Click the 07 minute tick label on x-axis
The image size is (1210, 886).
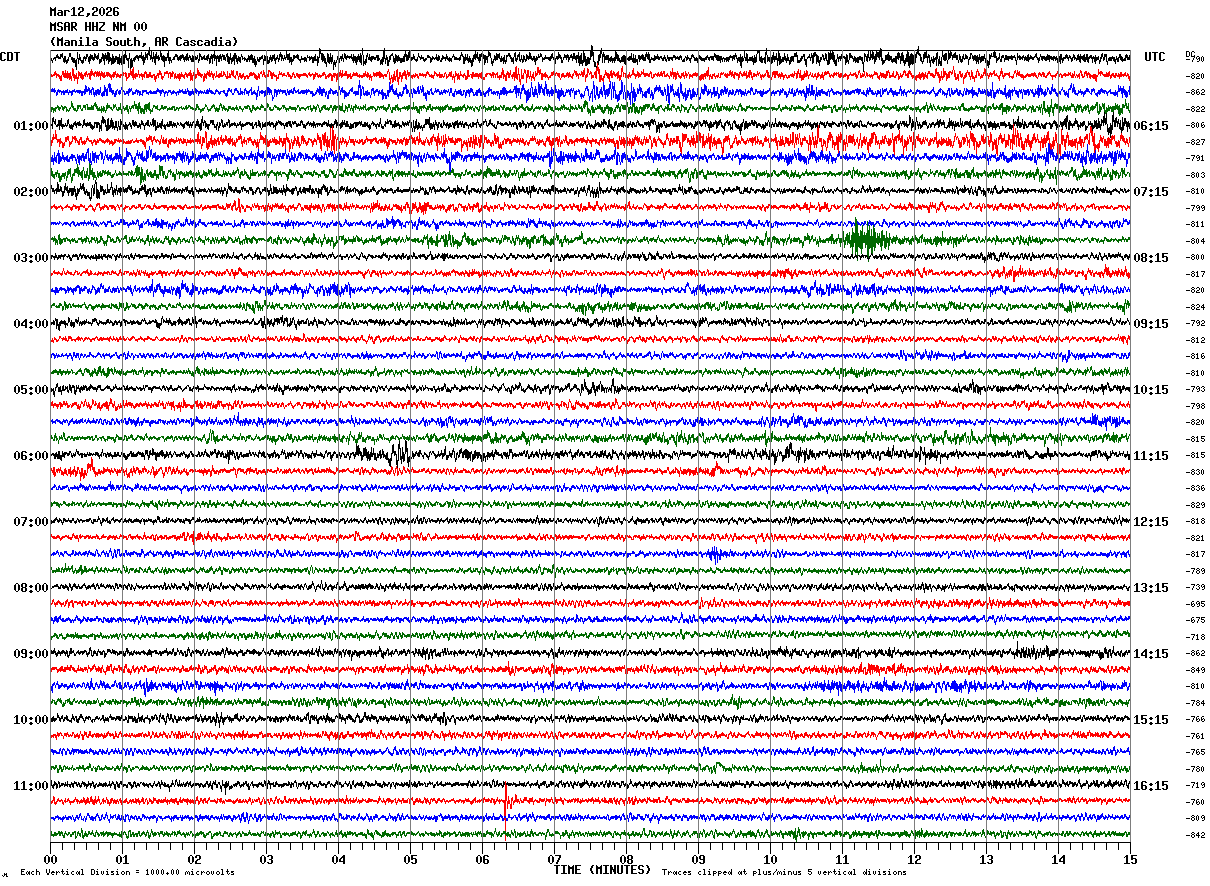tap(554, 859)
